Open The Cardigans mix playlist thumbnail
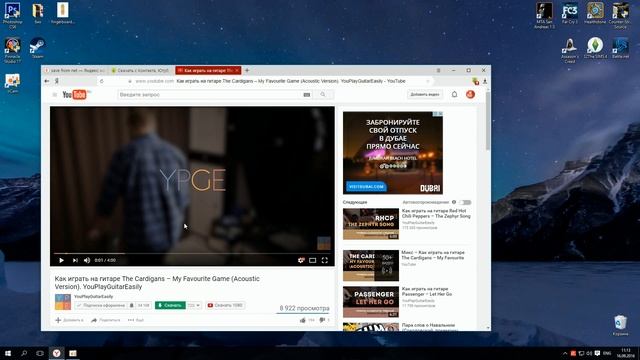This screenshot has width=640, height=360. point(371,266)
